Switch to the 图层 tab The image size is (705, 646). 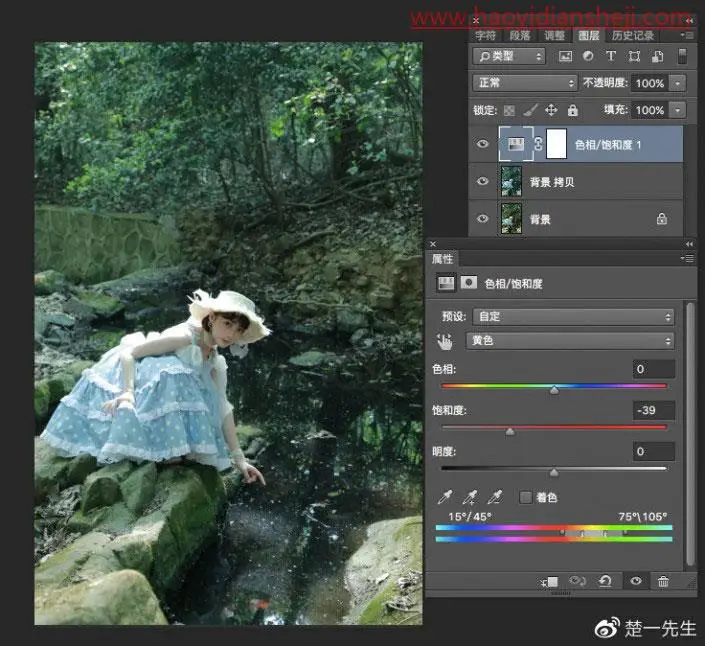click(x=589, y=36)
